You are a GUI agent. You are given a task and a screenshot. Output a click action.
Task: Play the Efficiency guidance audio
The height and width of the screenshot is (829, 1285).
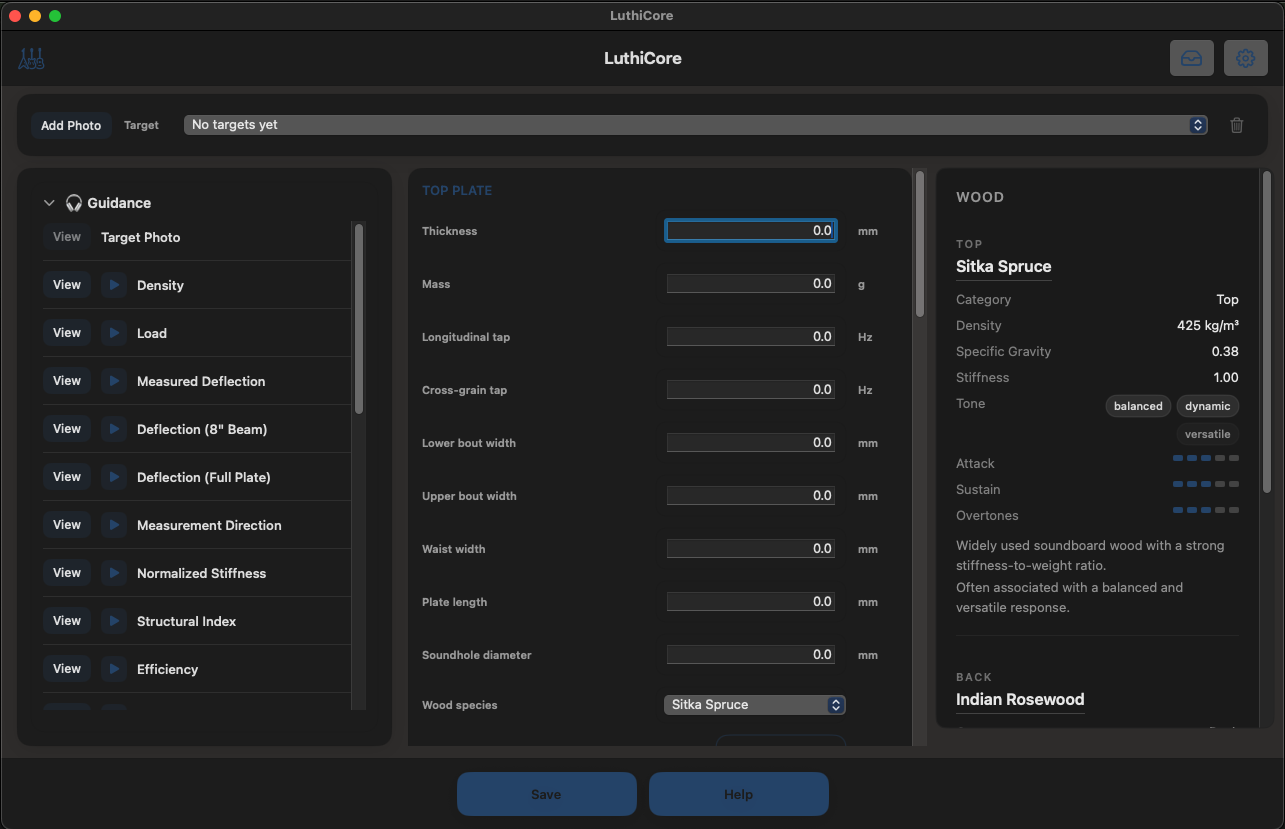coord(114,669)
